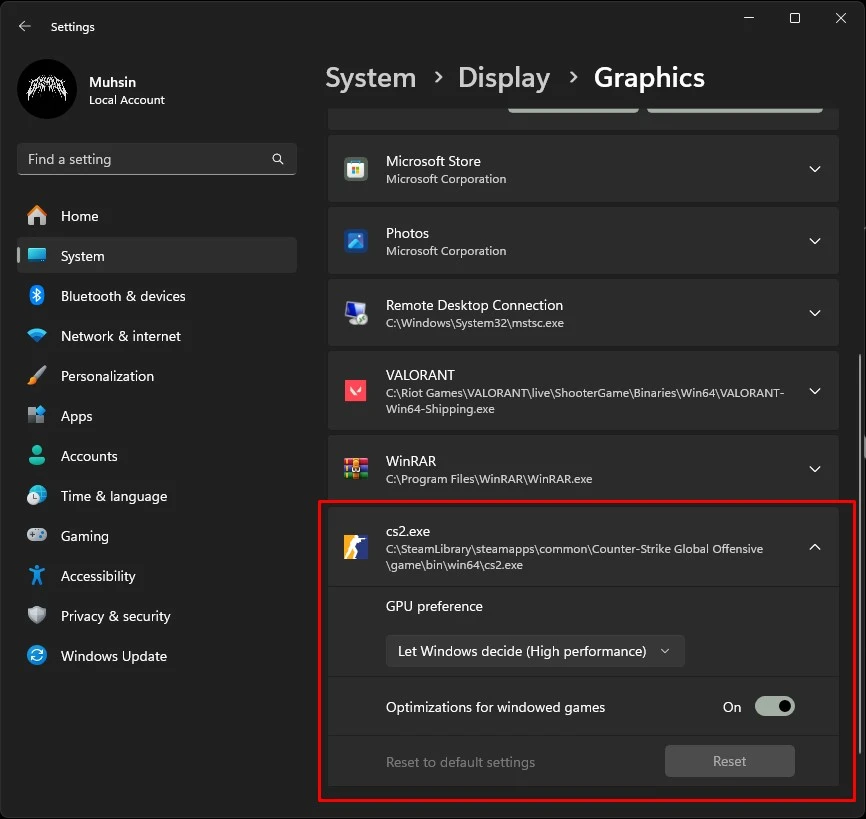Navigate to Display in breadcrumb

504,78
